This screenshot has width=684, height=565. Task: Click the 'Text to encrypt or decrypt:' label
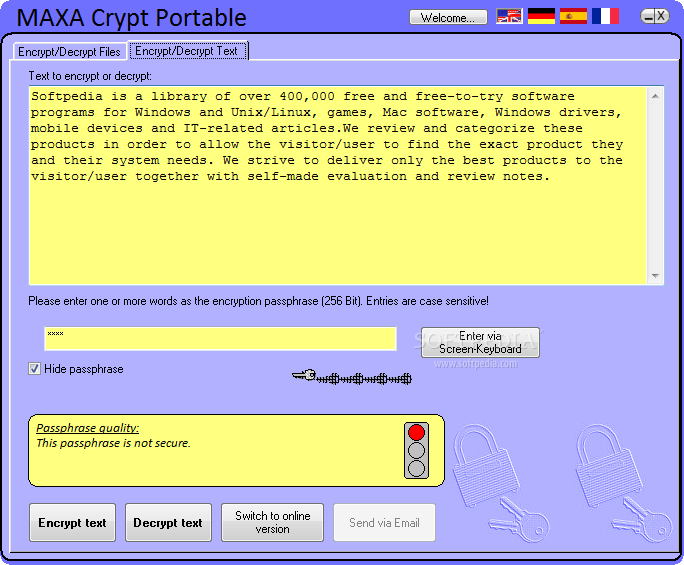tap(90, 76)
